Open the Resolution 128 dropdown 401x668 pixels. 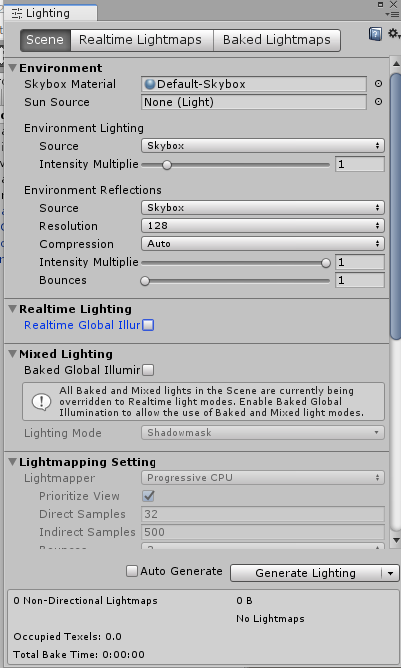point(263,226)
